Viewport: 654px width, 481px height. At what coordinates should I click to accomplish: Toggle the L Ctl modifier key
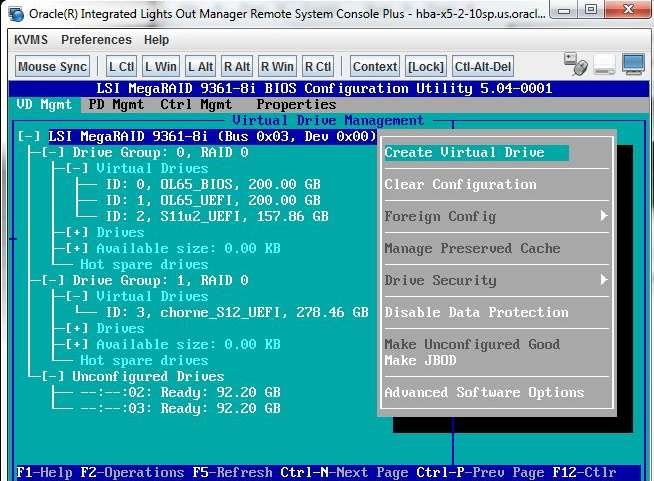pyautogui.click(x=121, y=66)
